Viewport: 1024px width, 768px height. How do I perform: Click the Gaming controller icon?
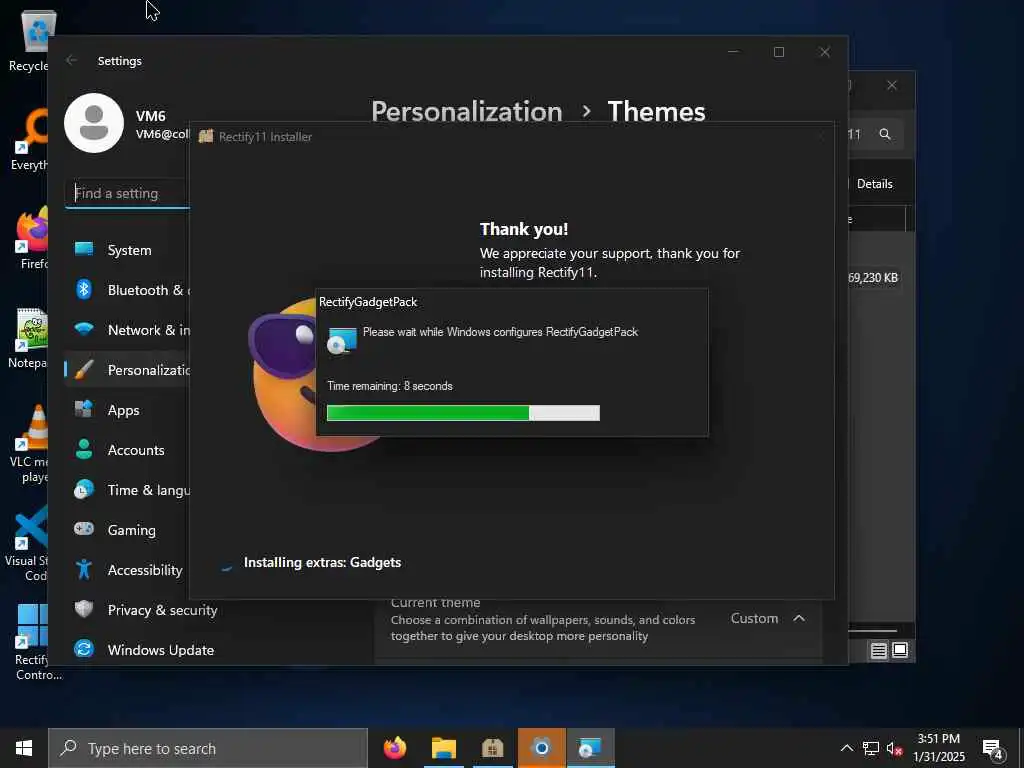pyautogui.click(x=84, y=528)
